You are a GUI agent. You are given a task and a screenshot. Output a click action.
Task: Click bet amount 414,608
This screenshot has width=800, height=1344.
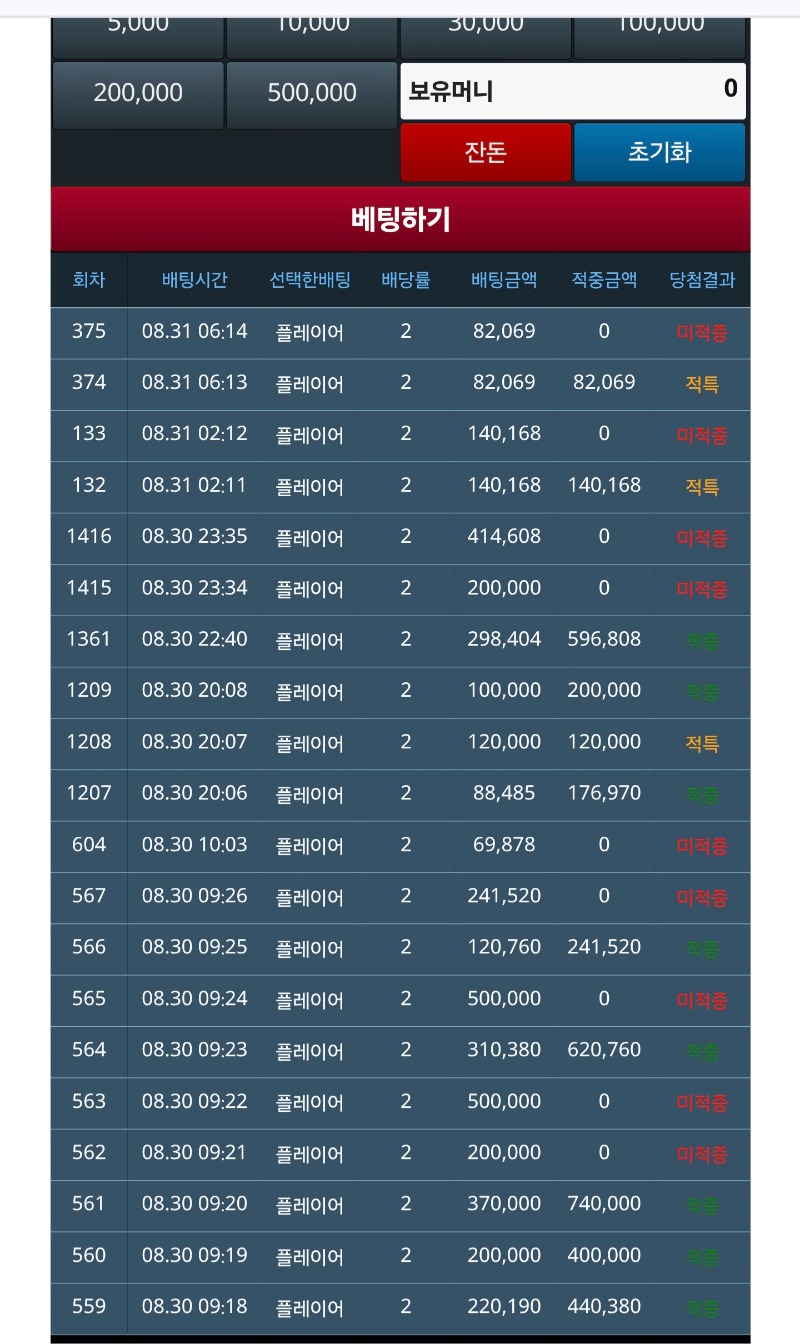tap(504, 536)
